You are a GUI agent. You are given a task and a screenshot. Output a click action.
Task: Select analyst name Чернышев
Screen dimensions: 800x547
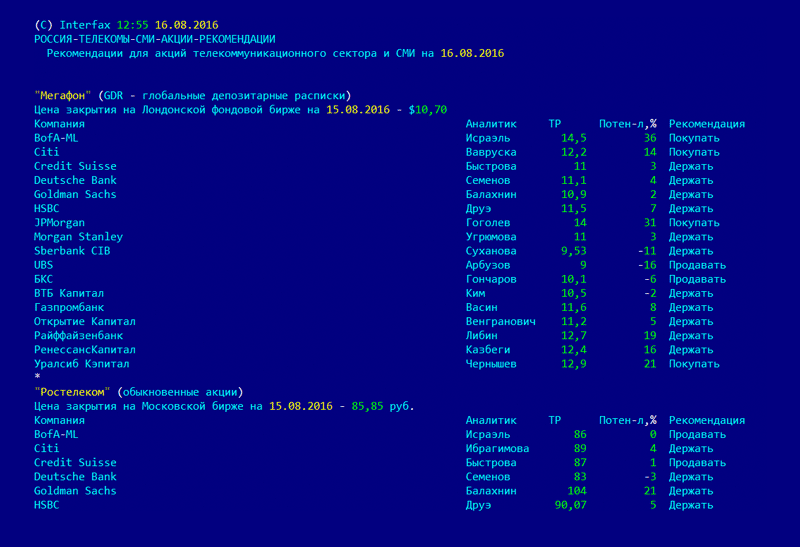(491, 364)
